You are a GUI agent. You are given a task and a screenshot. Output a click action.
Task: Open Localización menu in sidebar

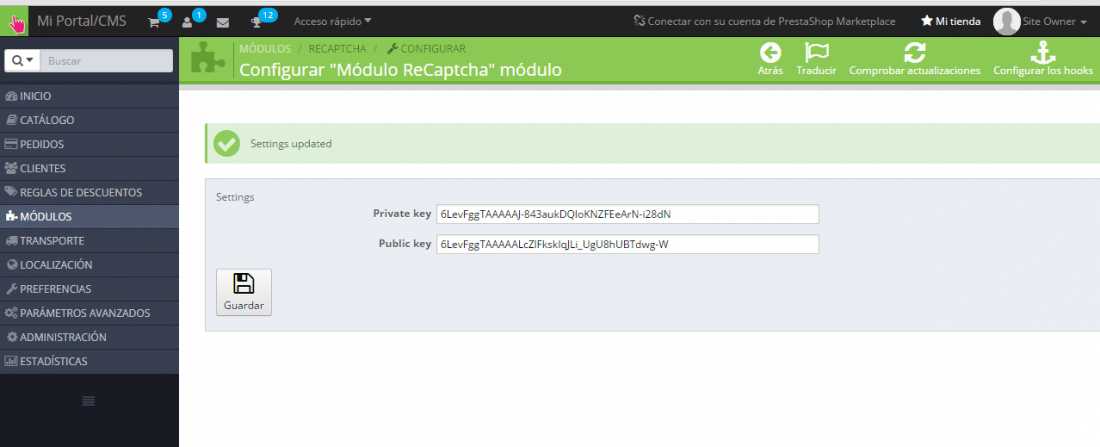89,265
